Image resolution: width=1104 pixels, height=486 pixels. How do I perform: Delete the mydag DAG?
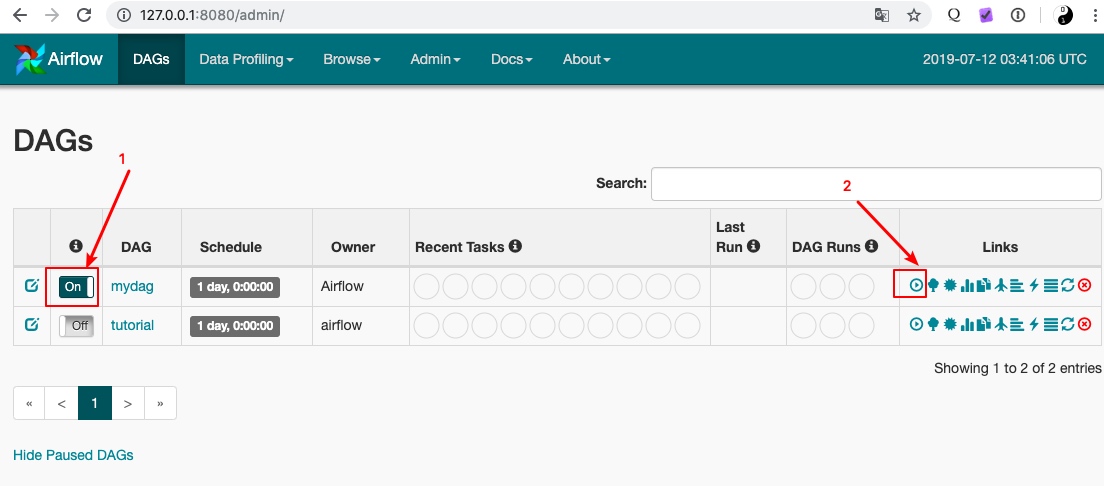tap(1084, 285)
